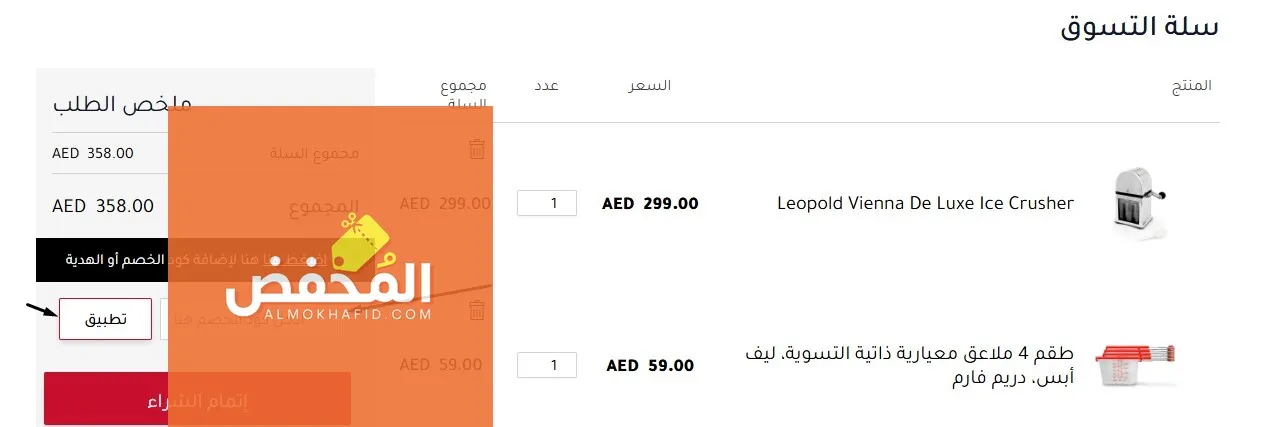Viewport: 1277px width, 427px height.
Task: Delete the Leopold Ice Crusher from cart
Action: click(x=477, y=150)
